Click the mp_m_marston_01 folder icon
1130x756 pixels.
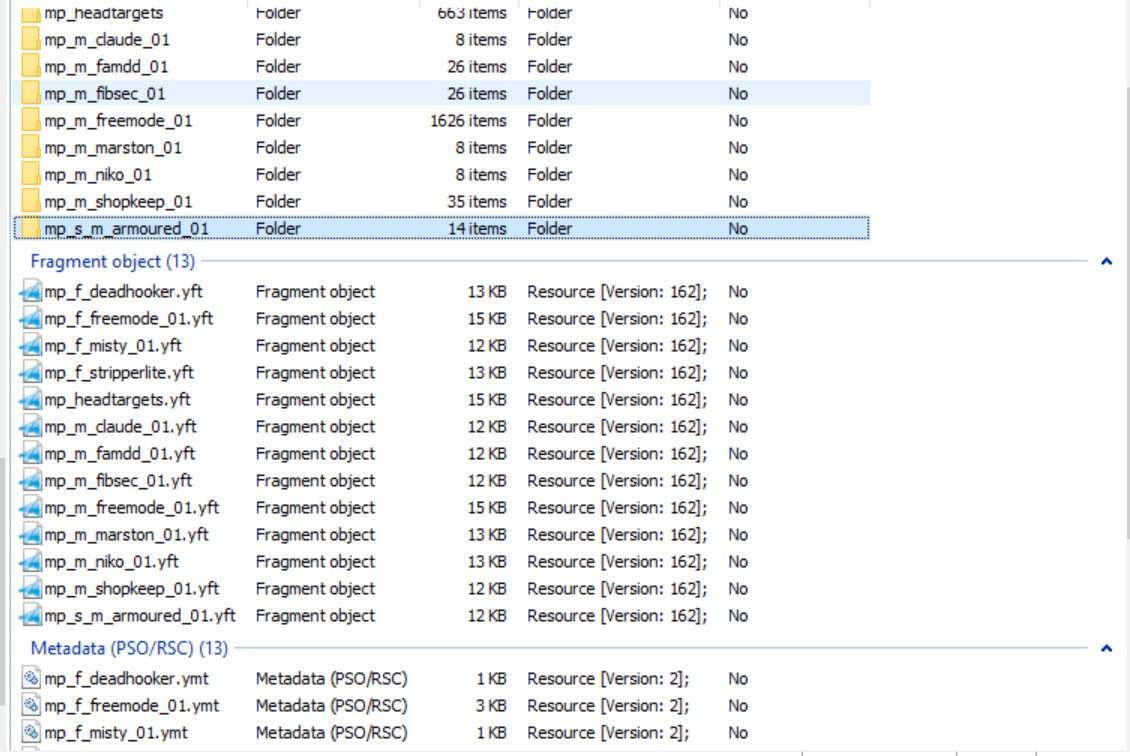tap(30, 148)
